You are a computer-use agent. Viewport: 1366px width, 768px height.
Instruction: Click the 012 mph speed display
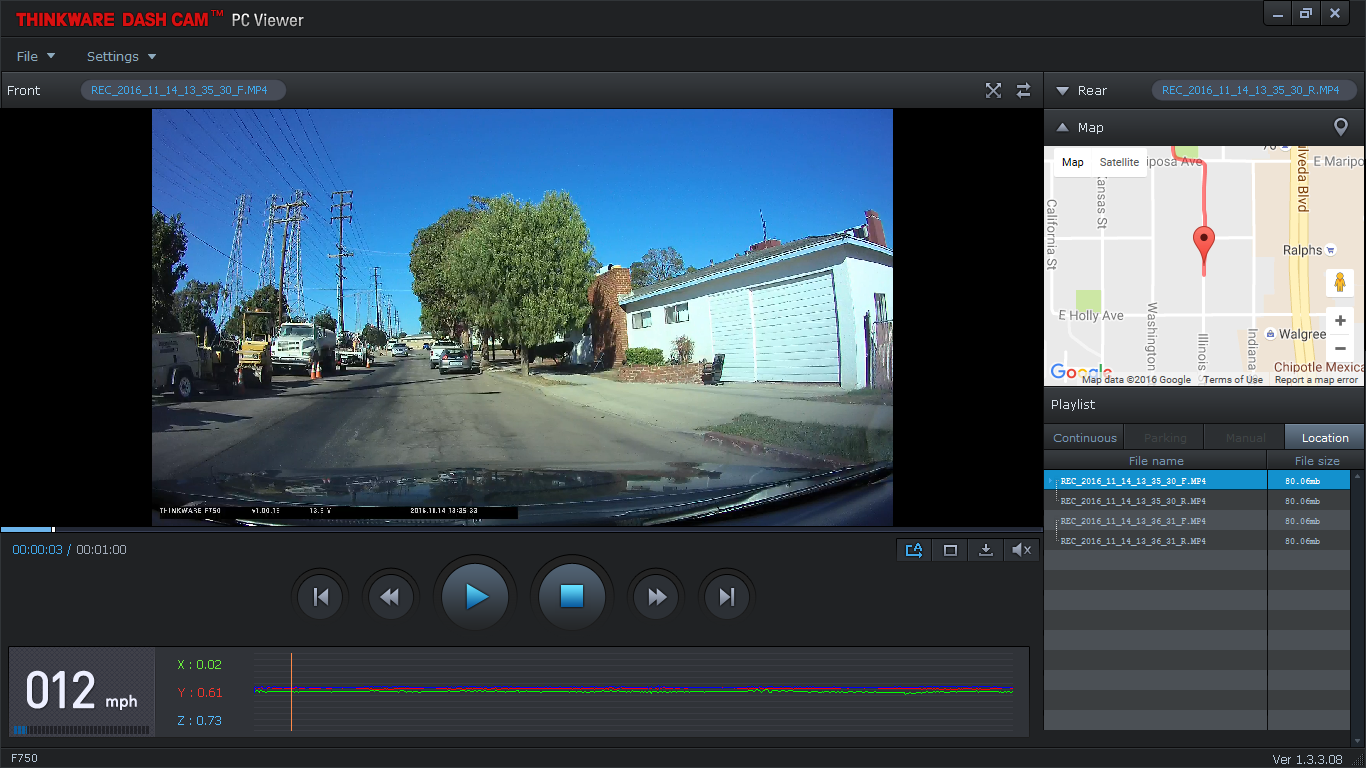pos(82,690)
